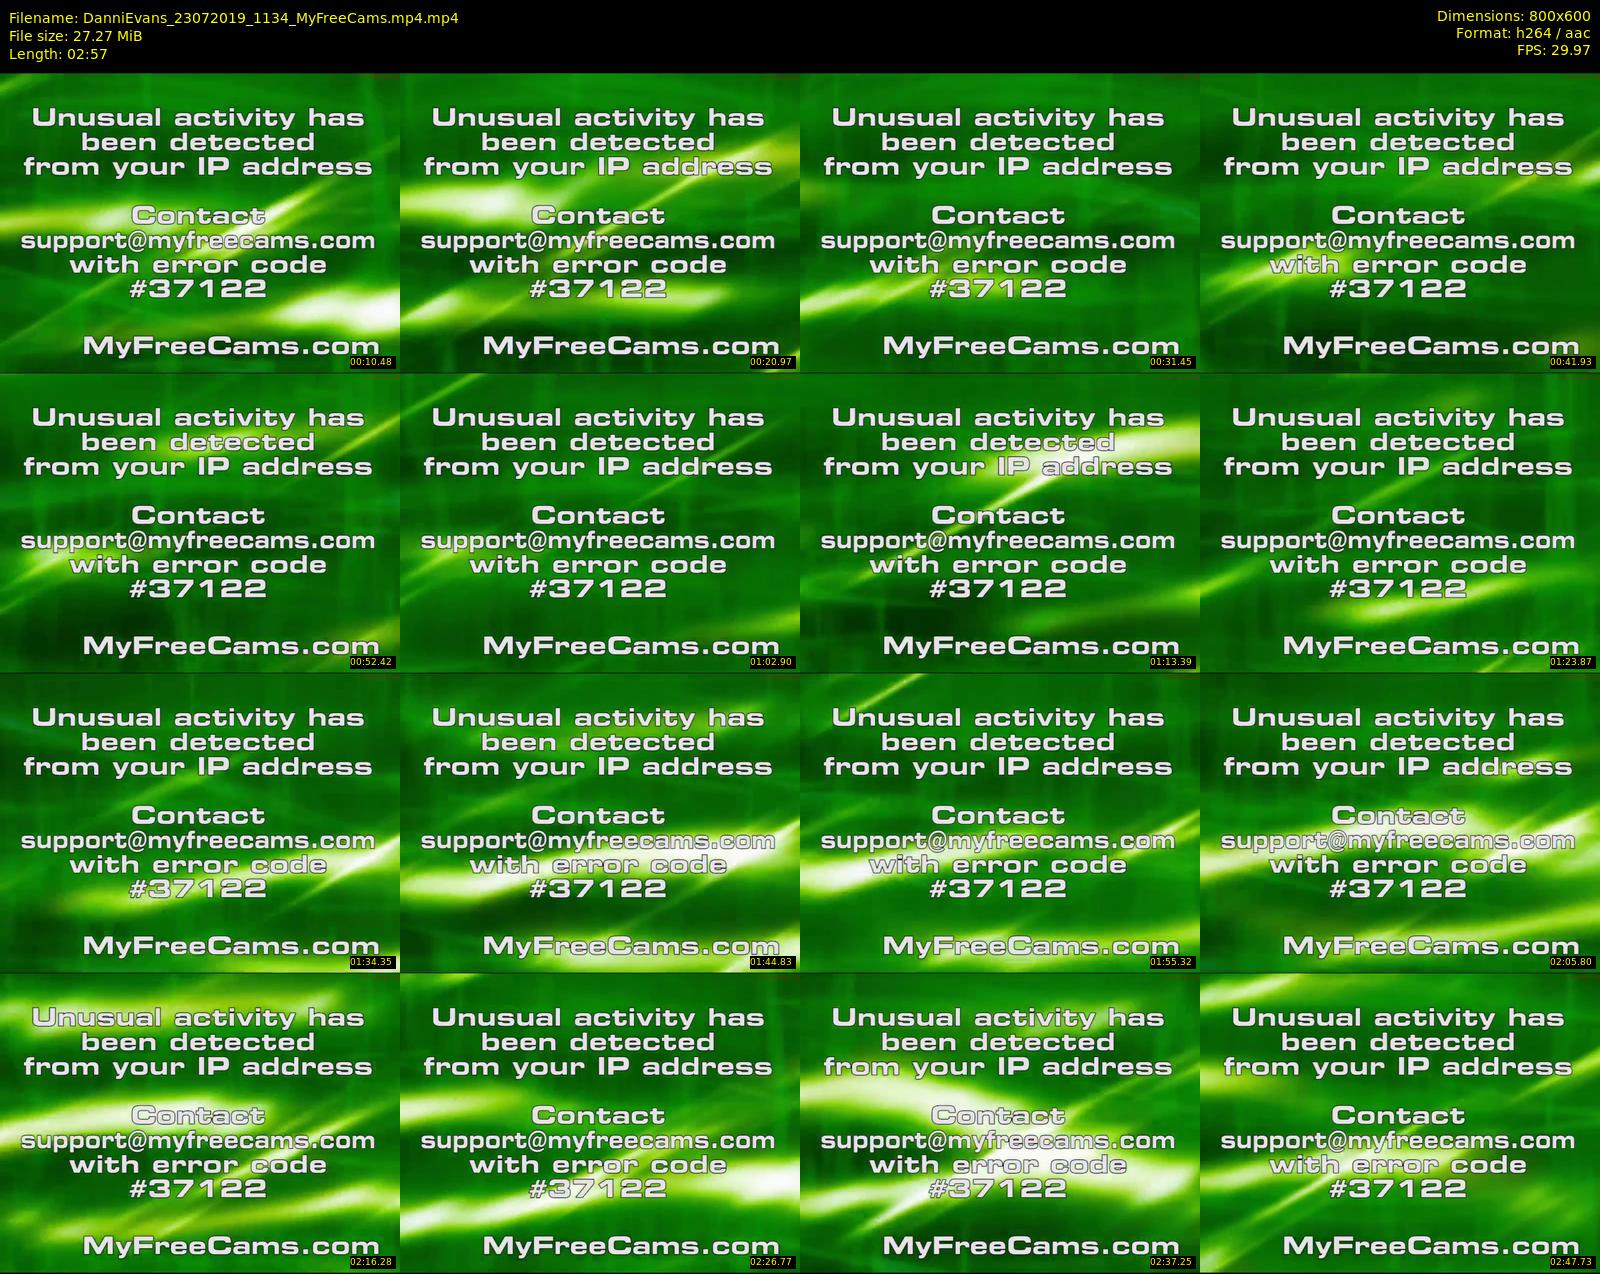This screenshot has height=1274, width=1600.
Task: Click the Filename line in the header
Action: 234,18
